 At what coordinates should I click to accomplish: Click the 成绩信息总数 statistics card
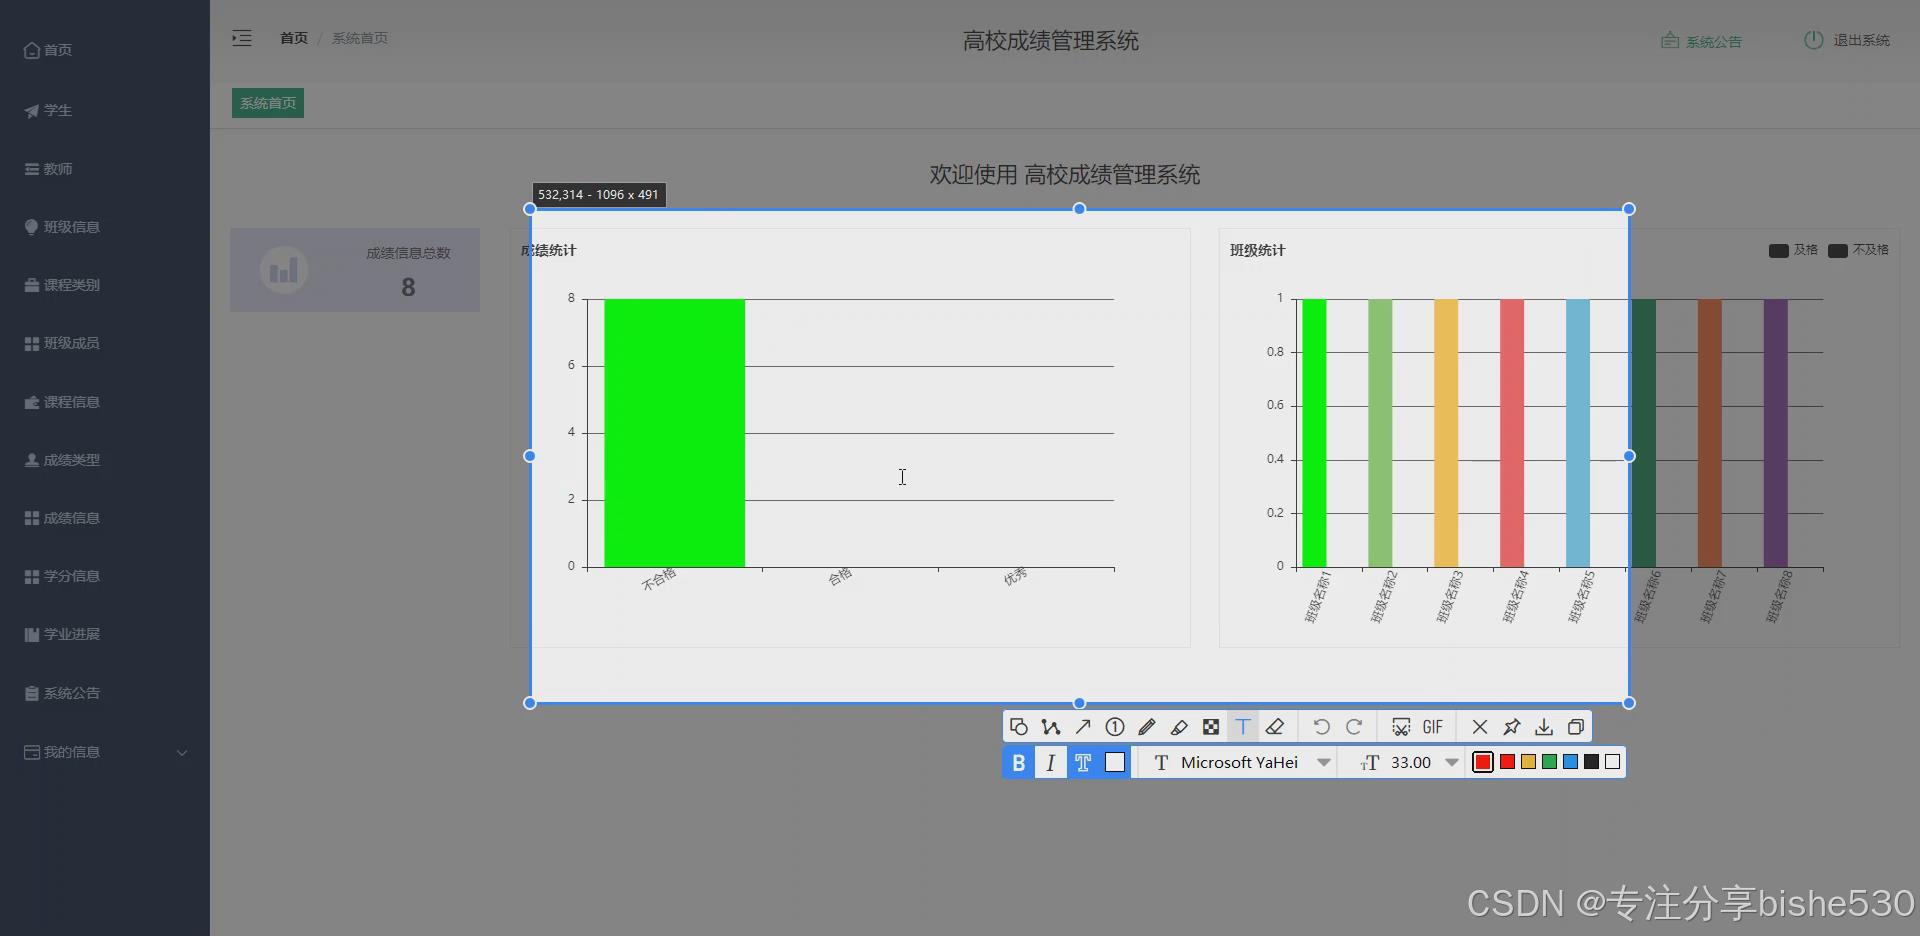(x=355, y=270)
